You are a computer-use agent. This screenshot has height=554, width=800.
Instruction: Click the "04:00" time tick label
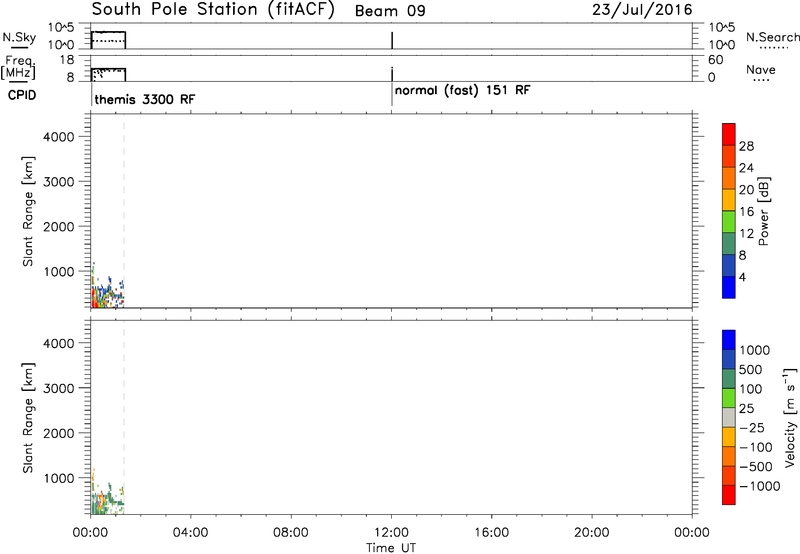(190, 533)
